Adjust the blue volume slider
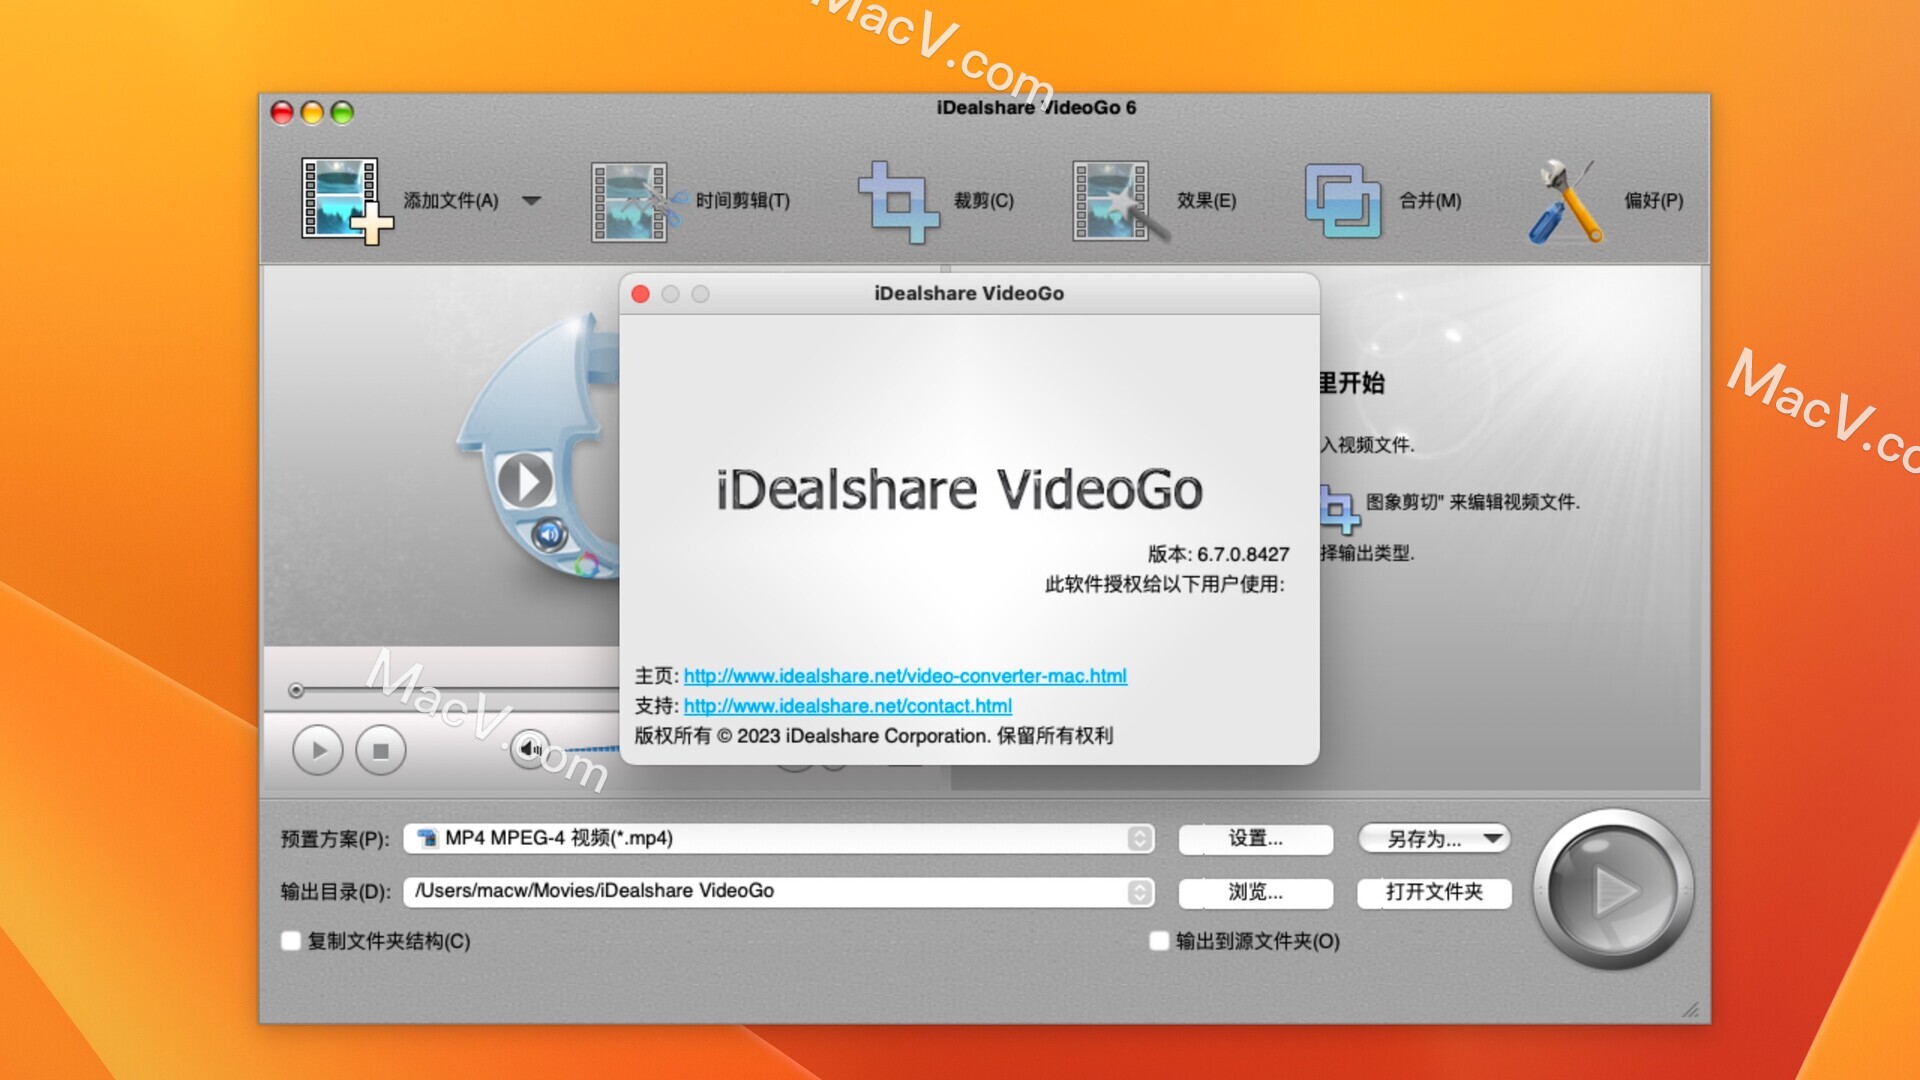The height and width of the screenshot is (1080, 1920). click(590, 748)
